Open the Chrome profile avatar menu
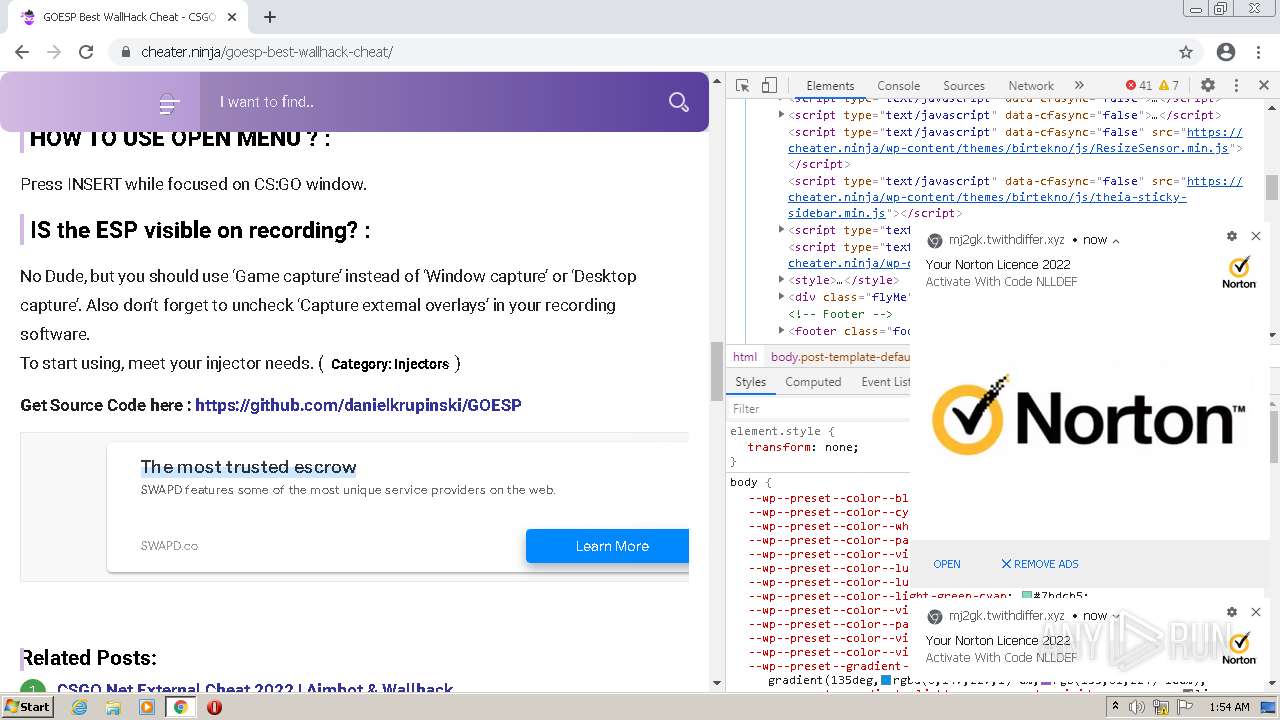Image resolution: width=1280 pixels, height=720 pixels. coord(1226,52)
